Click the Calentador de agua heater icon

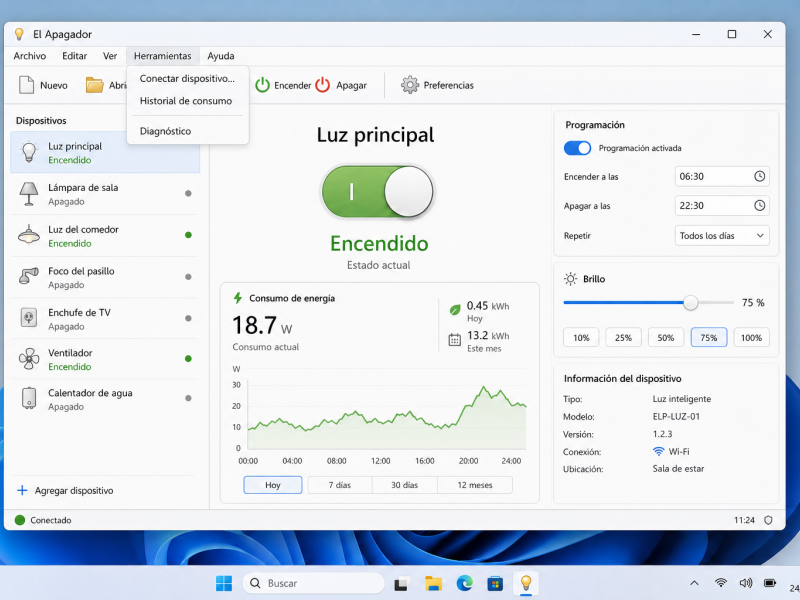click(29, 398)
